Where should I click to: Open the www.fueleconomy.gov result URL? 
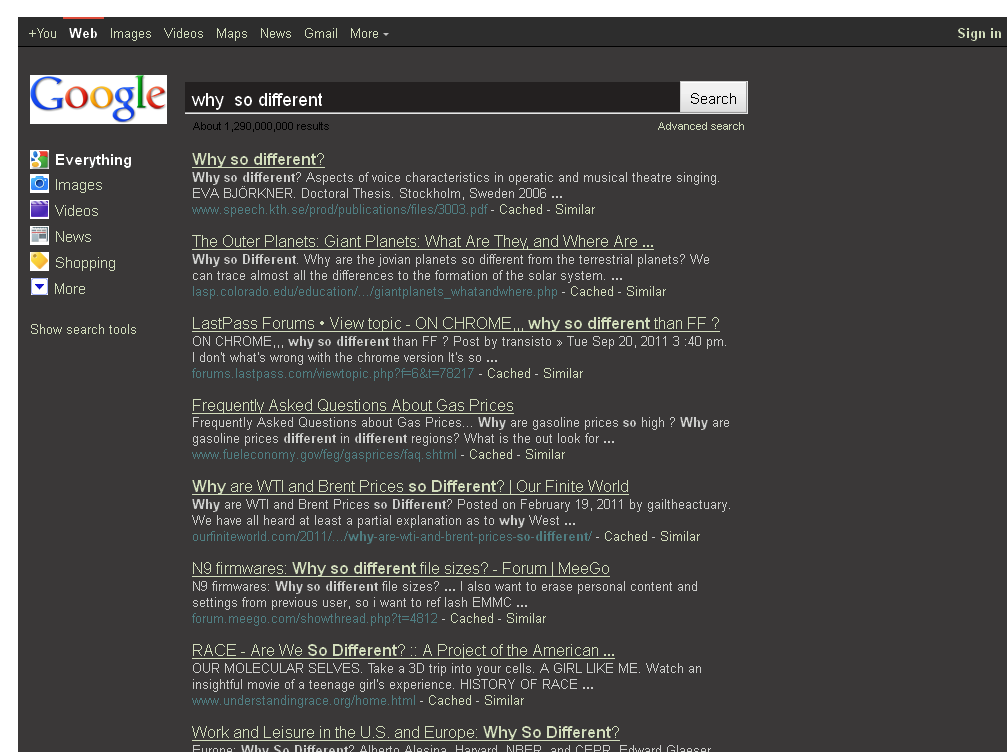click(324, 455)
